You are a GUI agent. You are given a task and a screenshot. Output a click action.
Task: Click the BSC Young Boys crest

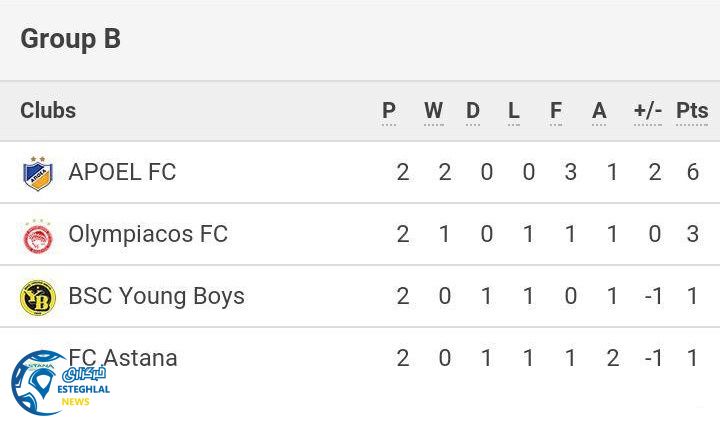[x=38, y=297]
